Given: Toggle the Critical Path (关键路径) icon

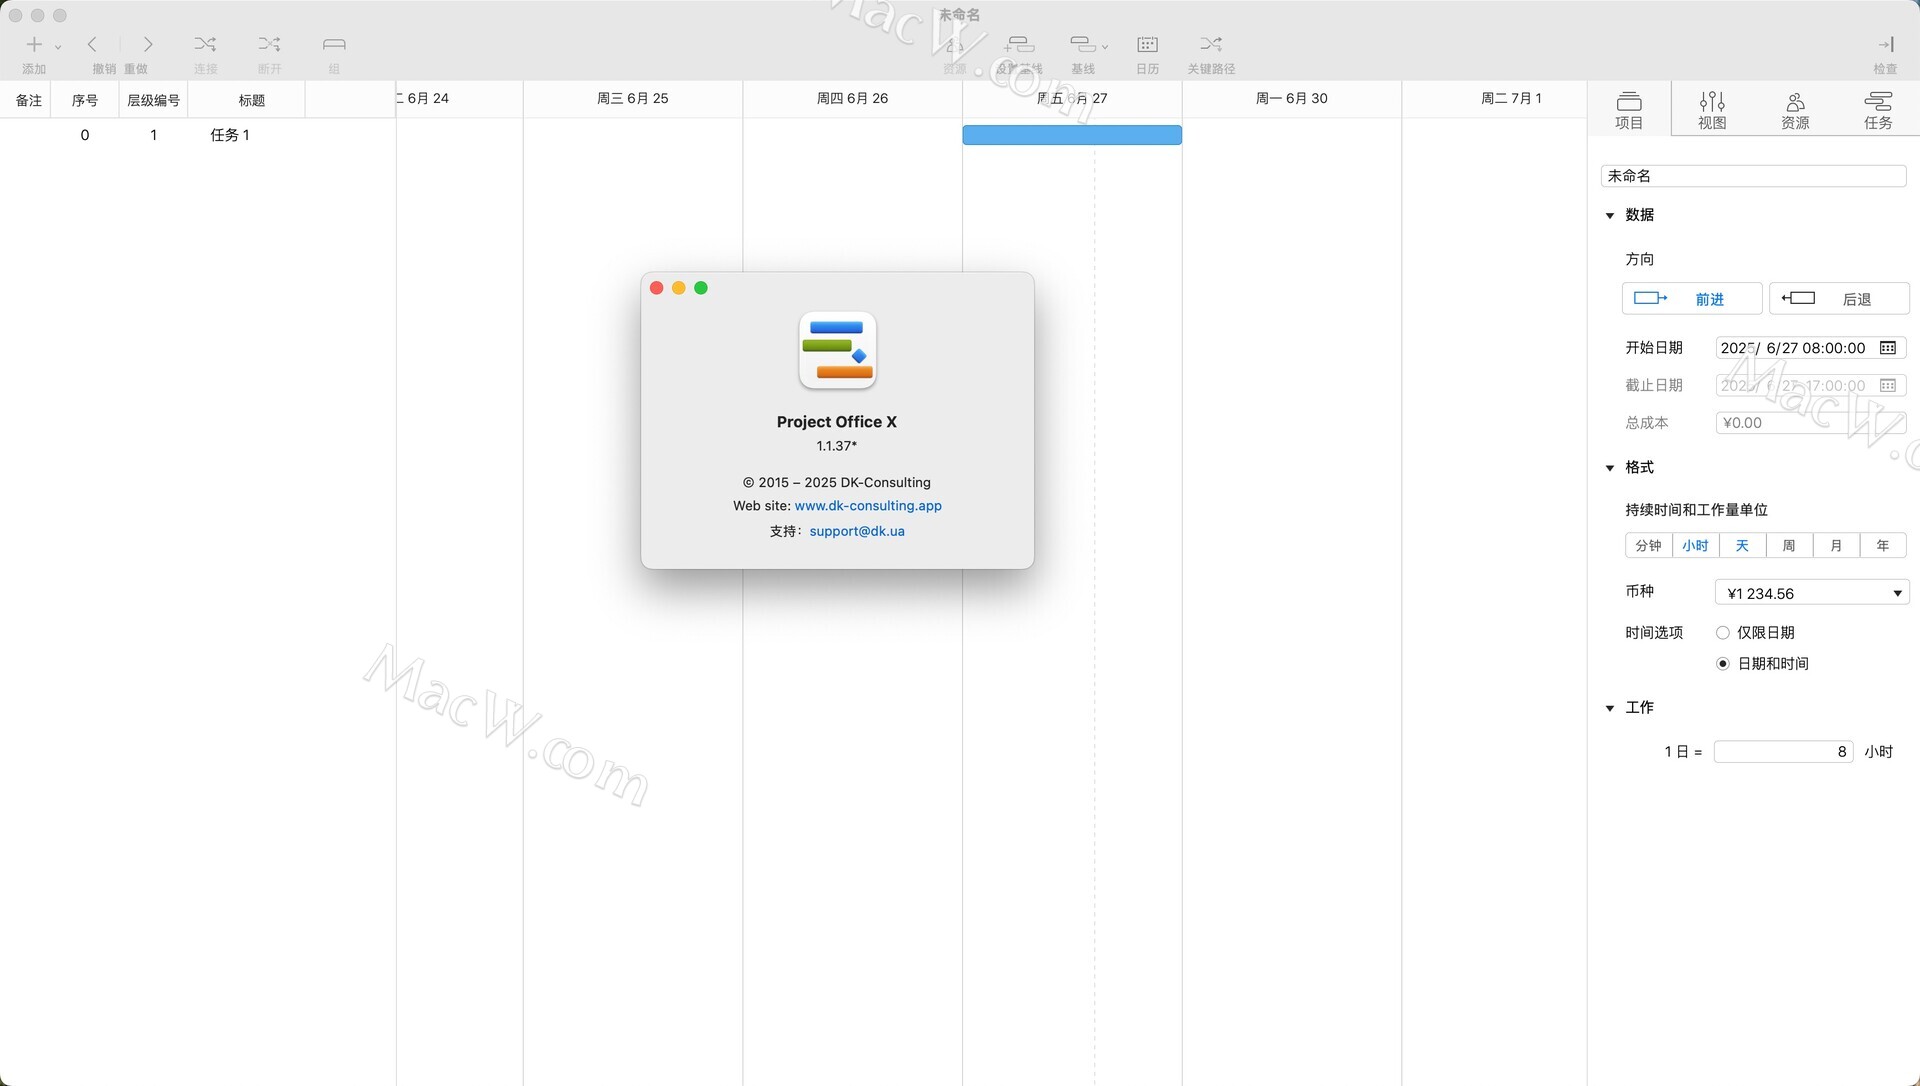Looking at the screenshot, I should [x=1211, y=45].
